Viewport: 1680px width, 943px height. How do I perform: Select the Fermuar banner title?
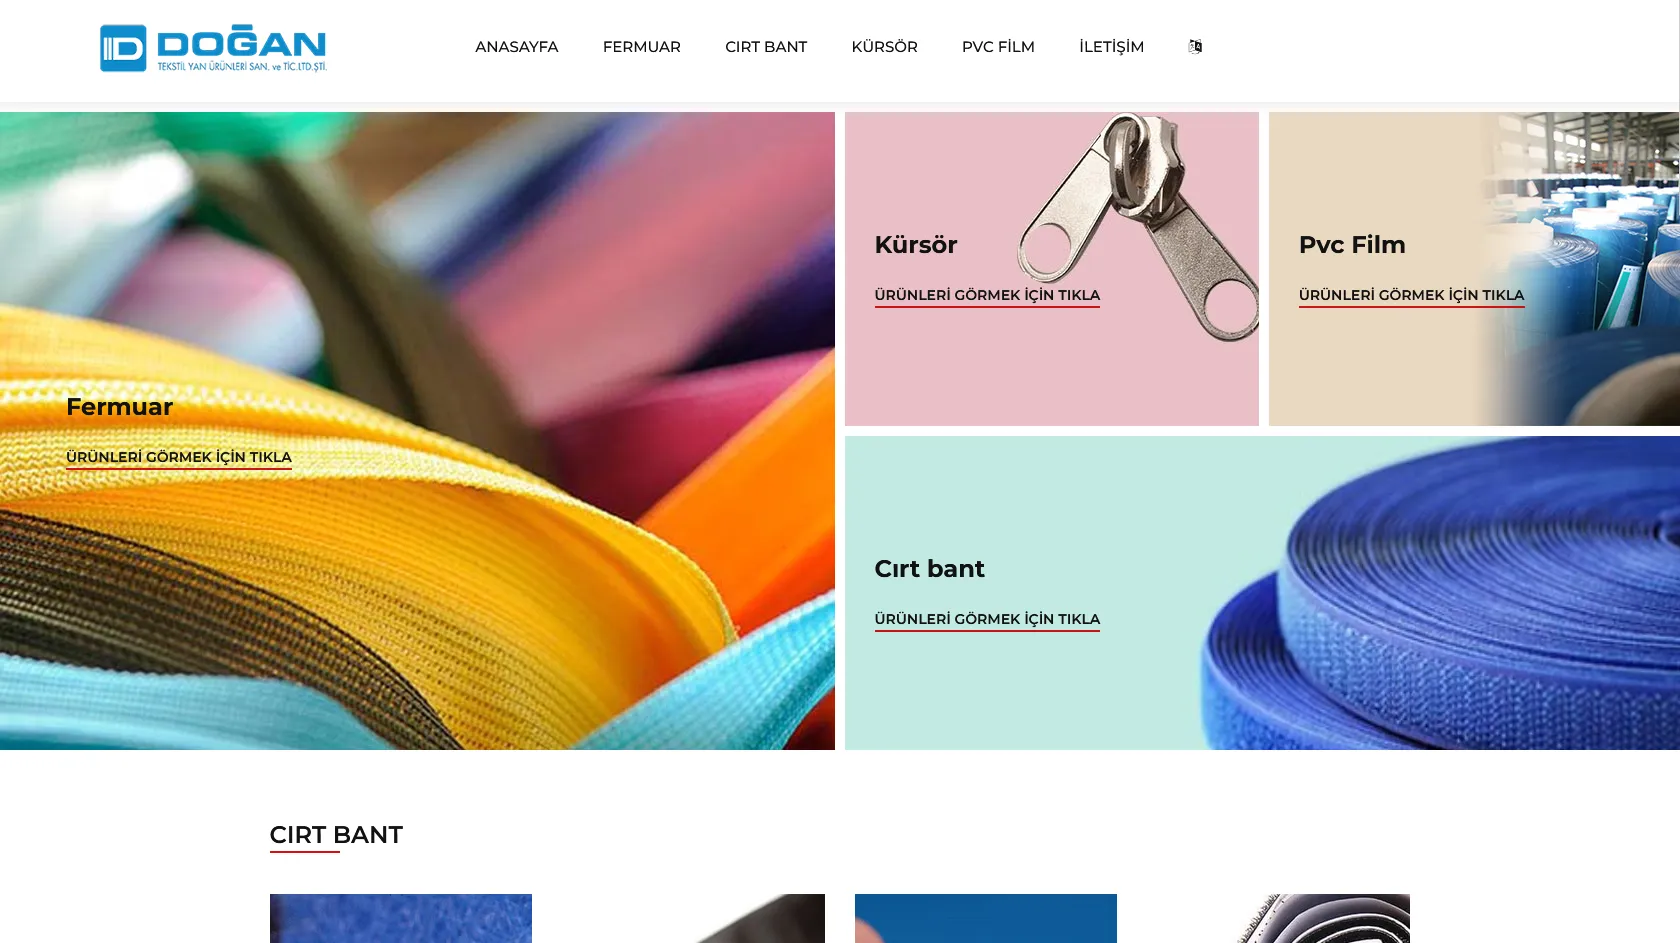pos(120,407)
